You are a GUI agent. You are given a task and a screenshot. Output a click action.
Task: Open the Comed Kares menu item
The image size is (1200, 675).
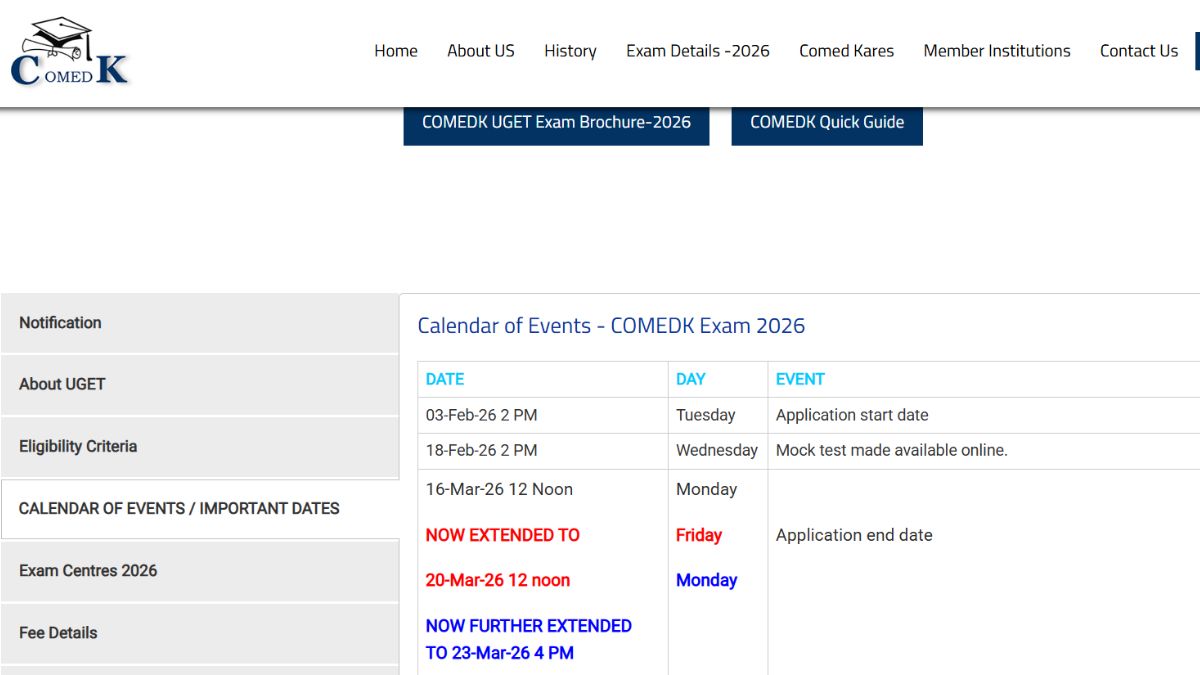[x=846, y=51]
